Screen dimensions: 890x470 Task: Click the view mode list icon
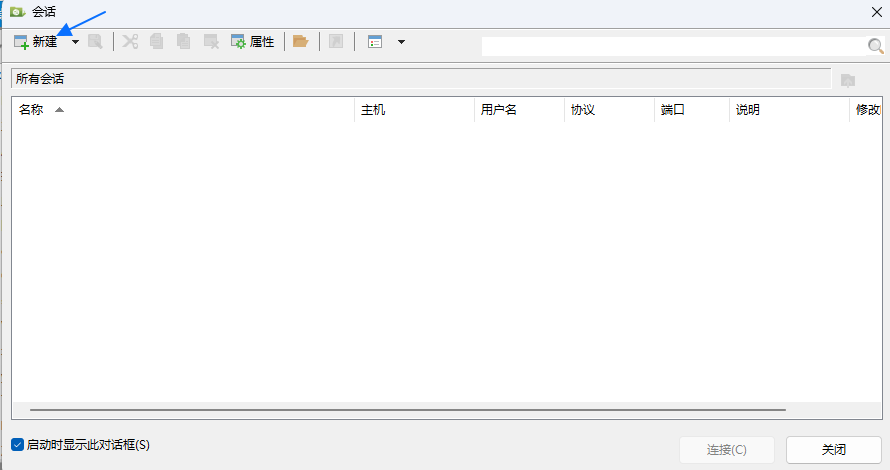pos(375,42)
